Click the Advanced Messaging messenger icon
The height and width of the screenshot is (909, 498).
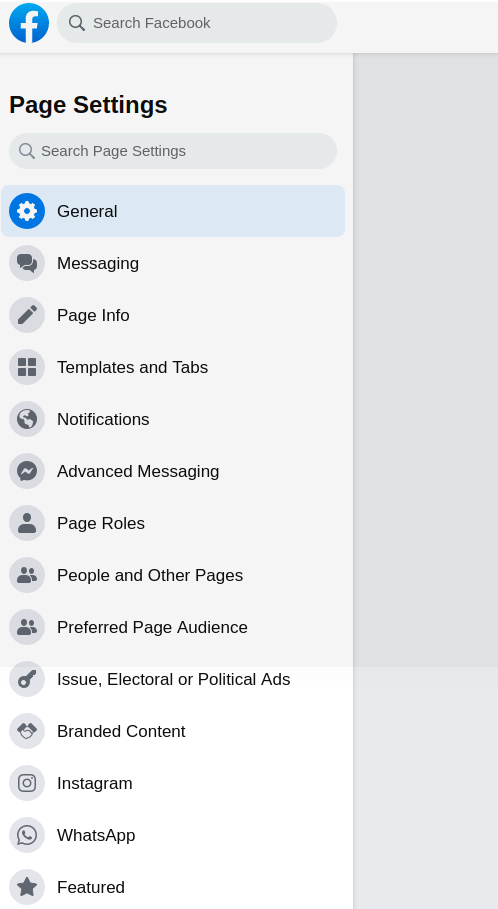coord(27,471)
